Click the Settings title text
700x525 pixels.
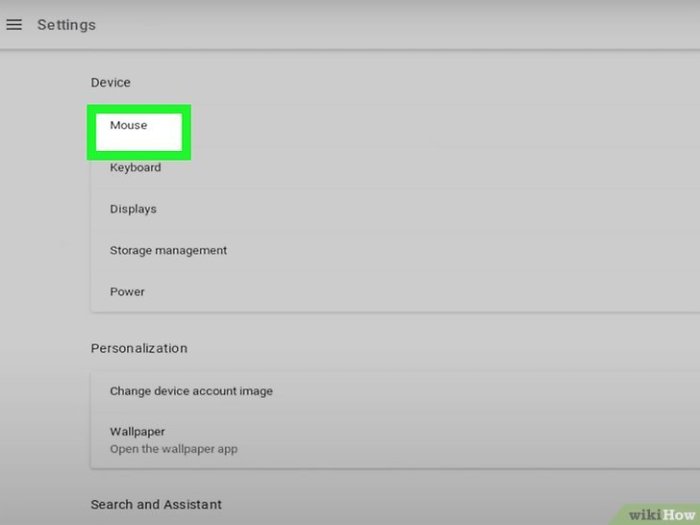(x=67, y=25)
